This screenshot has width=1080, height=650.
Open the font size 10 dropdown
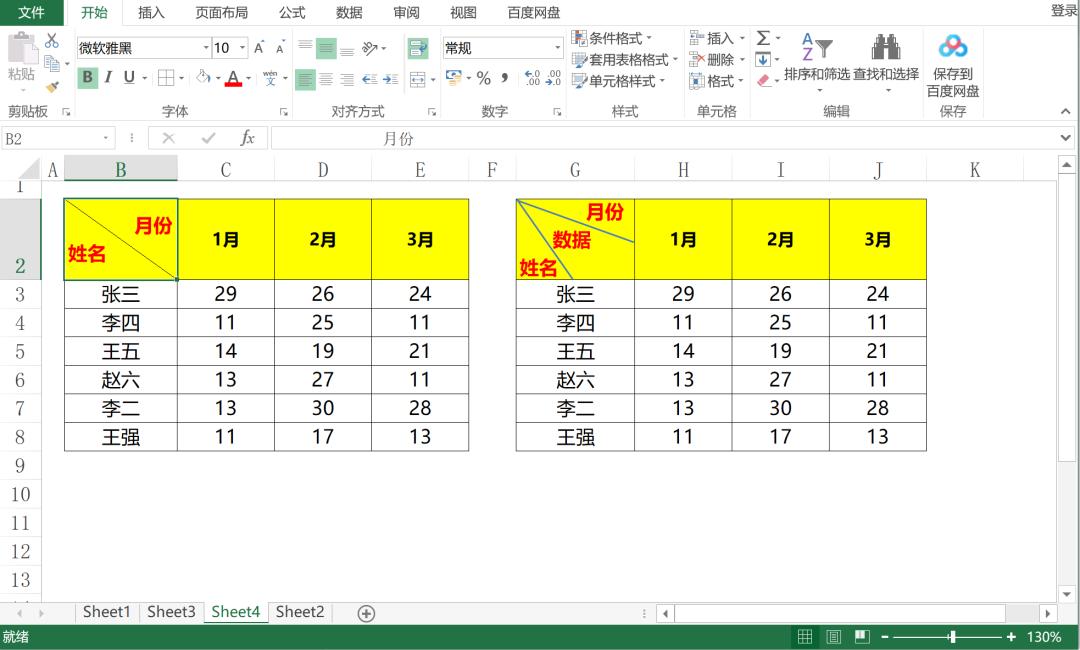[x=240, y=47]
